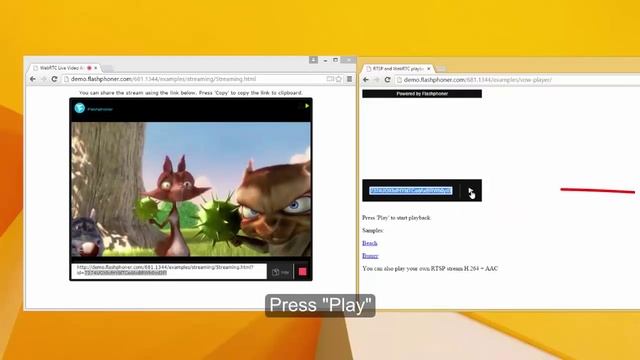Click the 'You can share the stream' instruction text

[x=191, y=93]
